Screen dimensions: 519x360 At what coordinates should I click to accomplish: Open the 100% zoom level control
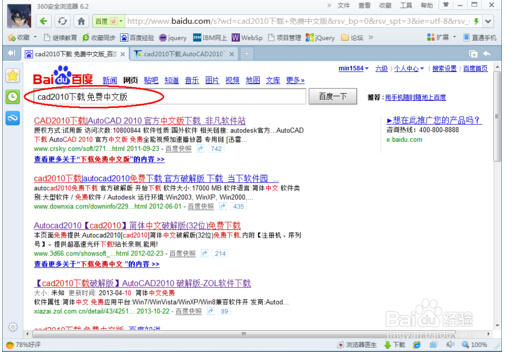coord(474,345)
